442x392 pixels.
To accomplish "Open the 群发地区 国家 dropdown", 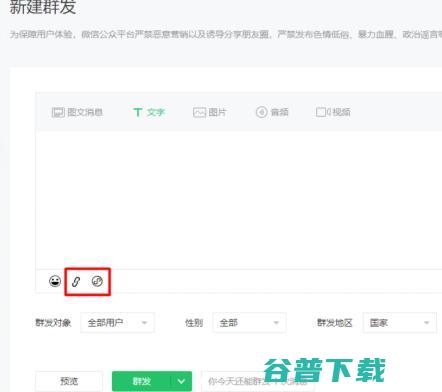I will coord(400,323).
